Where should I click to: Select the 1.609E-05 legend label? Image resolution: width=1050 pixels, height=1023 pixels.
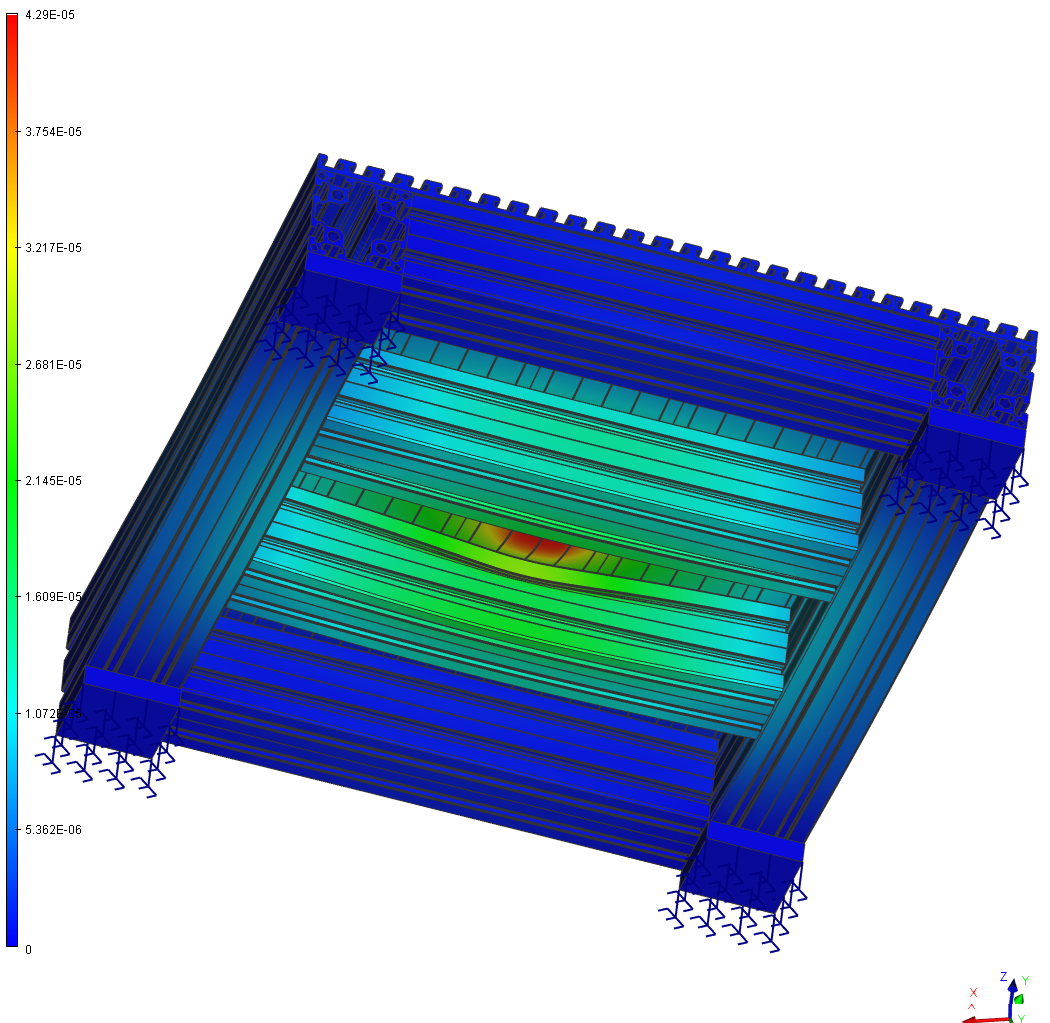click(53, 597)
